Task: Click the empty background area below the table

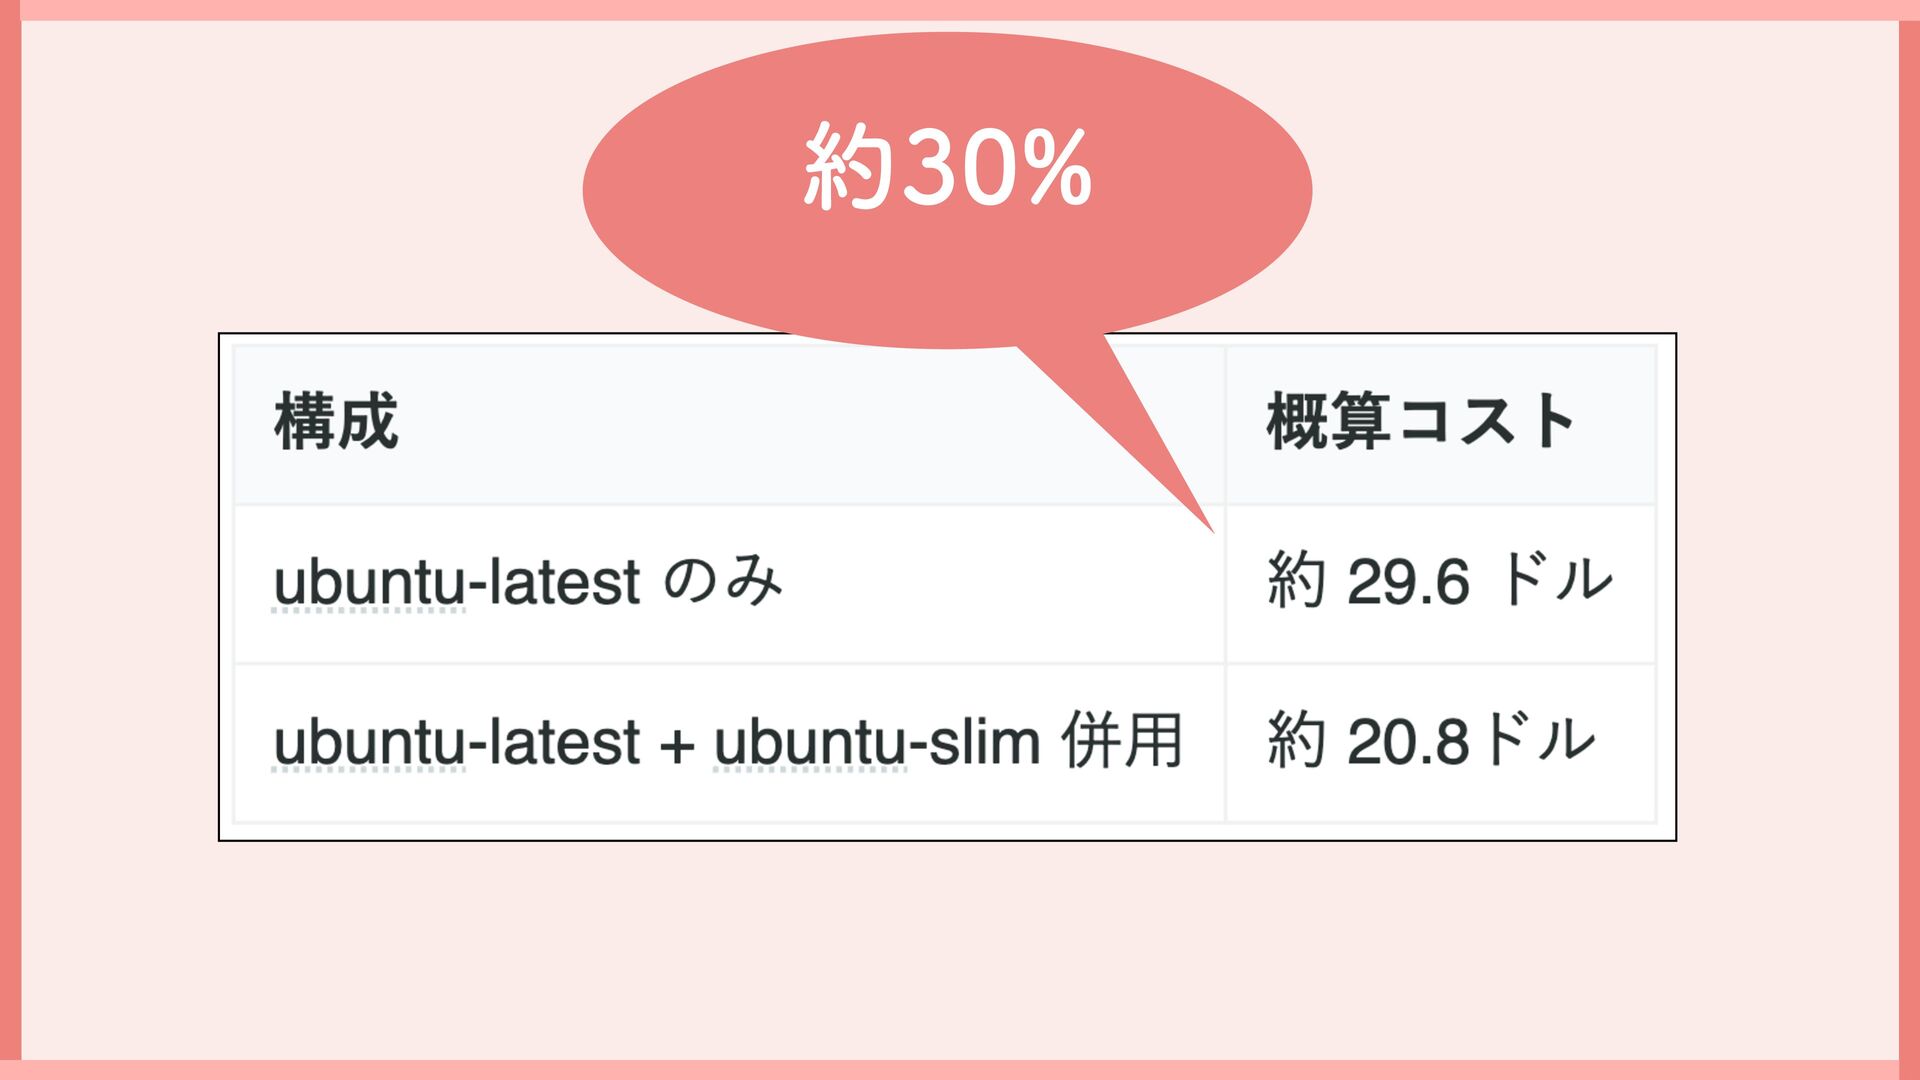Action: click(960, 950)
